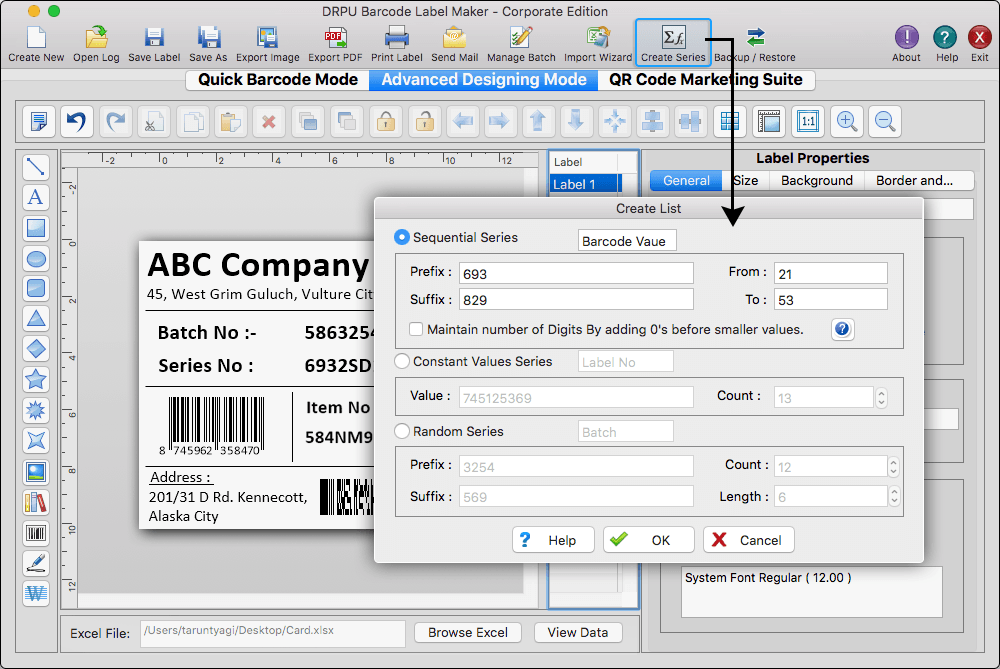1000x669 pixels.
Task: Click OK in the Create List dialog
Action: [649, 540]
